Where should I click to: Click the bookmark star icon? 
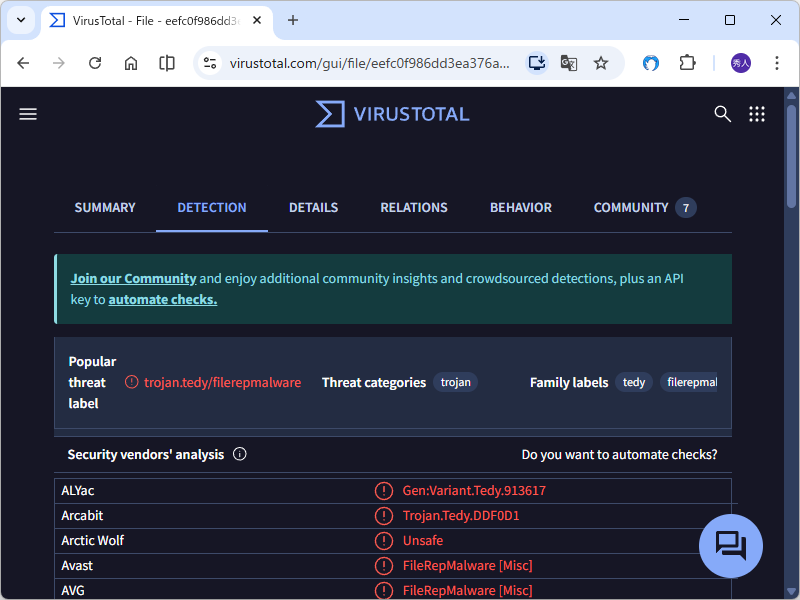click(x=601, y=62)
